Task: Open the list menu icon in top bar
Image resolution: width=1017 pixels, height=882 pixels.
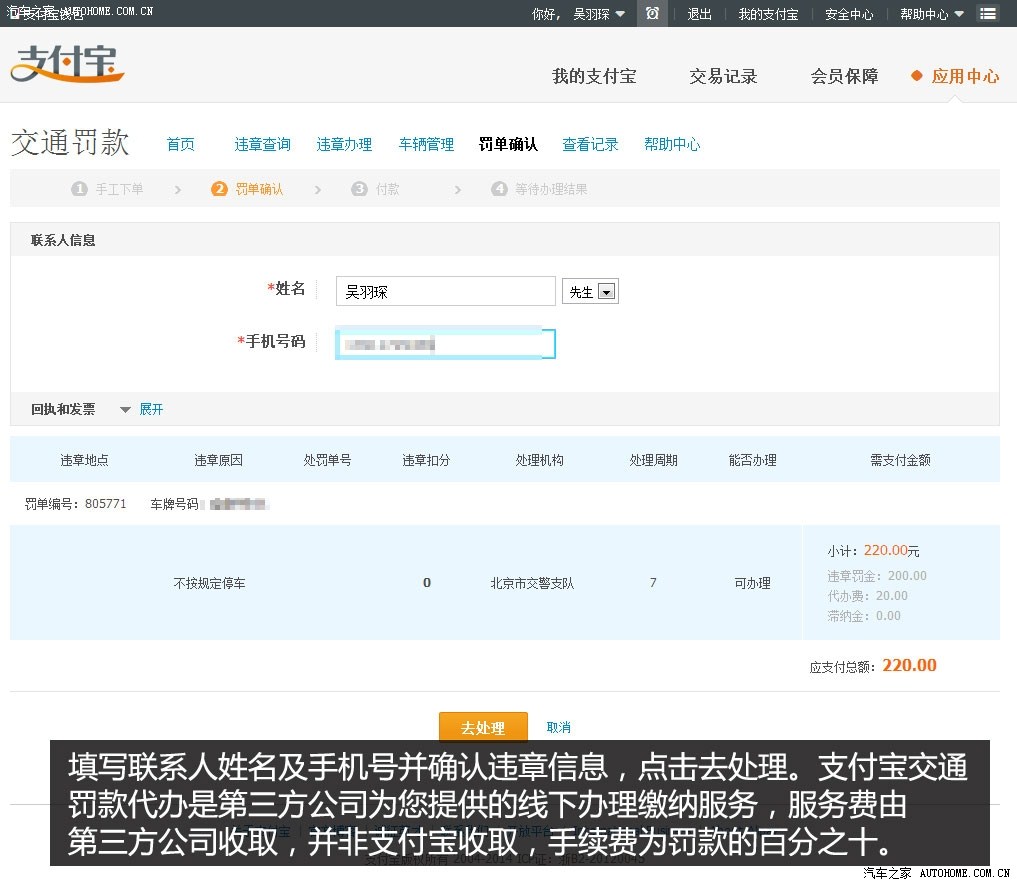Action: 988,14
